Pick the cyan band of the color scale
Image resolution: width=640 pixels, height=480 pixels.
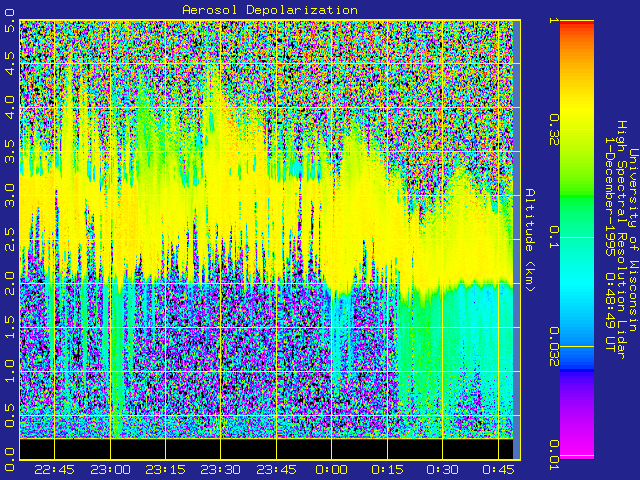[577, 282]
